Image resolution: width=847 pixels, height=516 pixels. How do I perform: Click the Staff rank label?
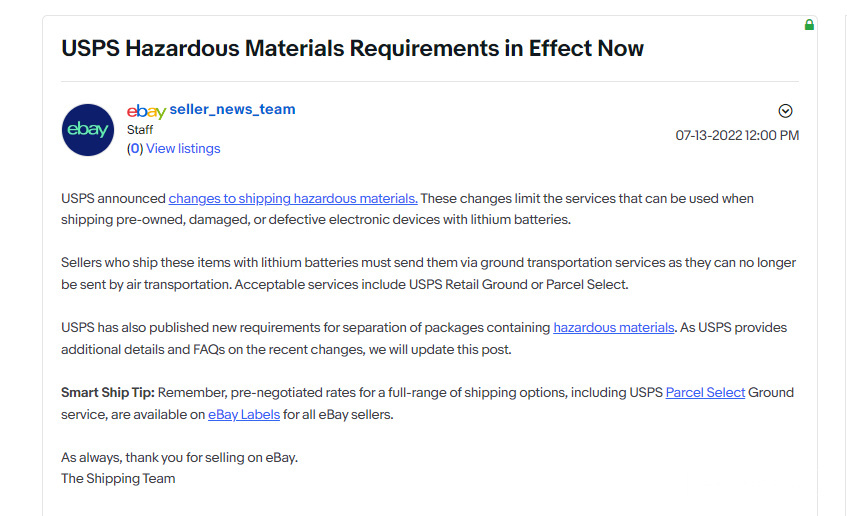(x=140, y=129)
